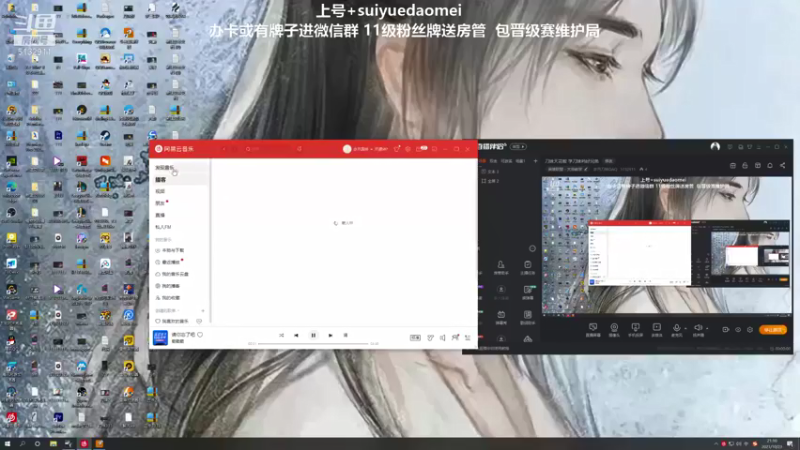
Task: Open the messages mail icon in NetEase Music header
Action: 419,149
